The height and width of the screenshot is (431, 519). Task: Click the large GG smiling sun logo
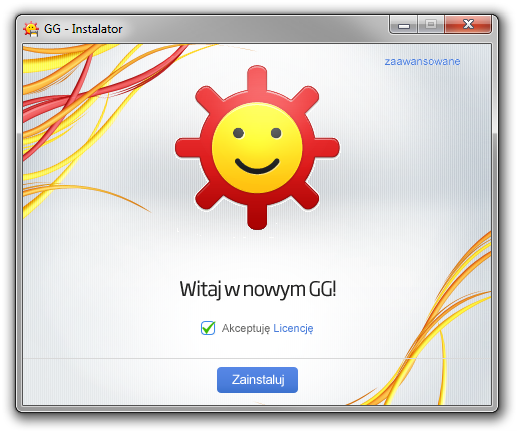pos(257,147)
